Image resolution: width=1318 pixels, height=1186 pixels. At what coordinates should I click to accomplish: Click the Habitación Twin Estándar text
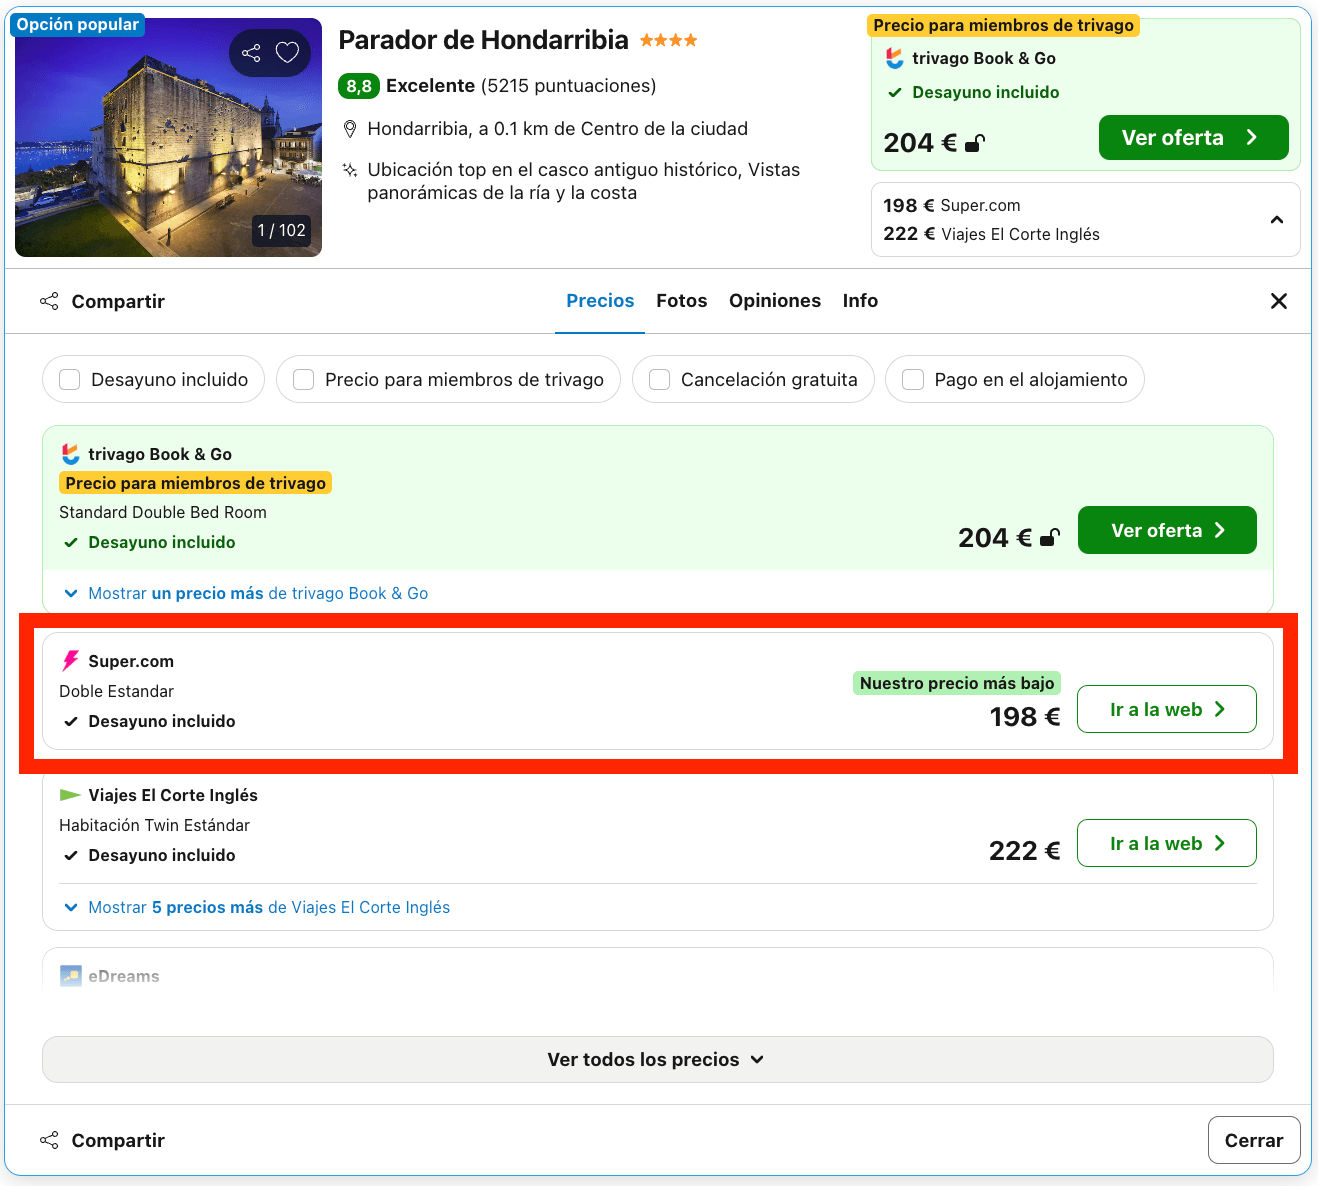click(154, 825)
